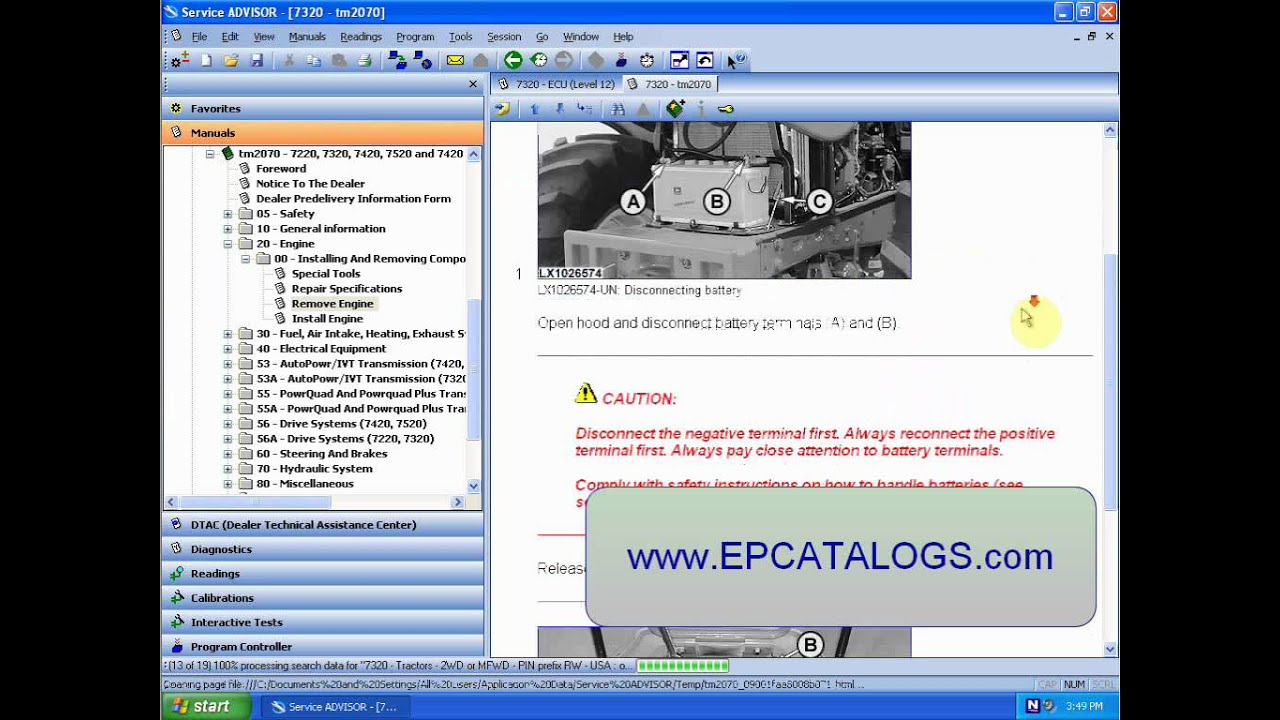Click the yellow envelope mail icon
The height and width of the screenshot is (720, 1280).
pos(455,61)
